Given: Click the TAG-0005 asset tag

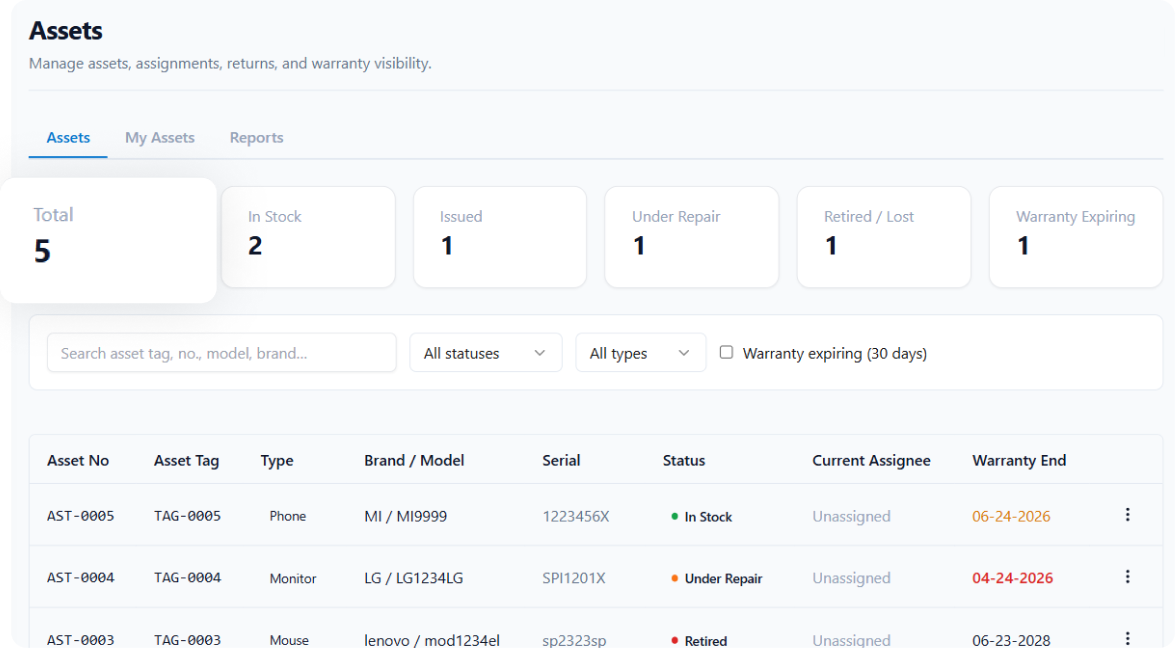Looking at the screenshot, I should (187, 516).
